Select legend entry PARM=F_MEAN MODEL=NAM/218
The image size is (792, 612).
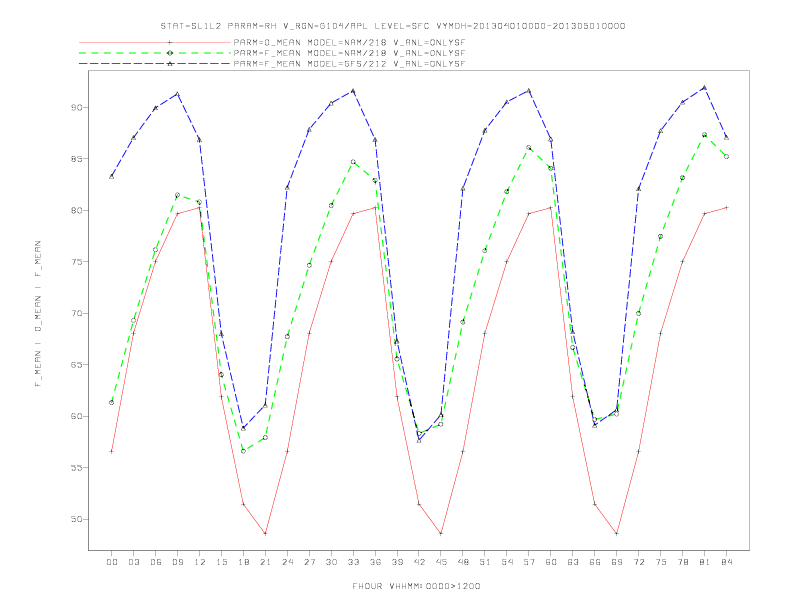click(349, 53)
